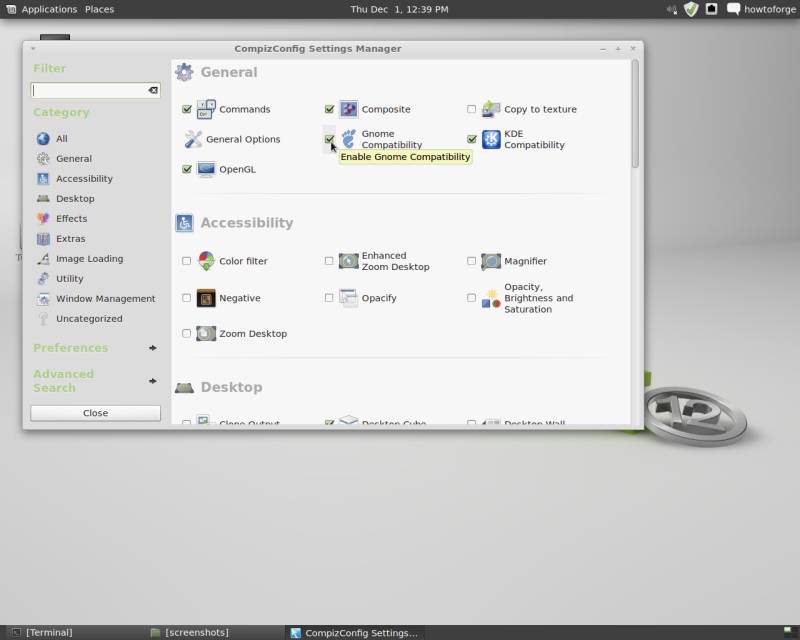Image resolution: width=800 pixels, height=640 pixels.
Task: Open the Opacify plugin icon
Action: click(x=348, y=298)
